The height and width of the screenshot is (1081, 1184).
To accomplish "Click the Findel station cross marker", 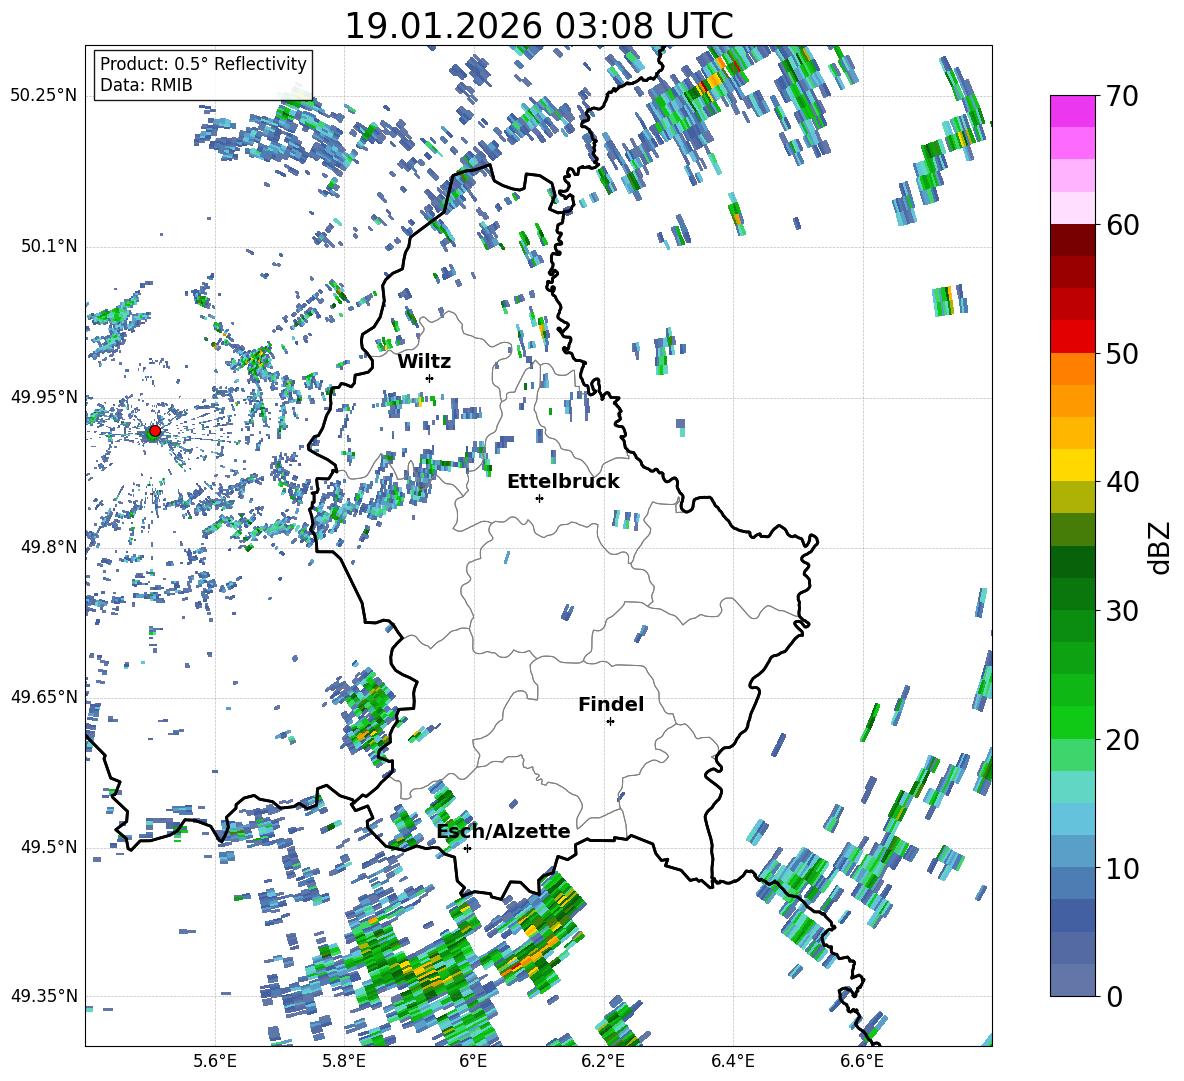I will pos(610,722).
